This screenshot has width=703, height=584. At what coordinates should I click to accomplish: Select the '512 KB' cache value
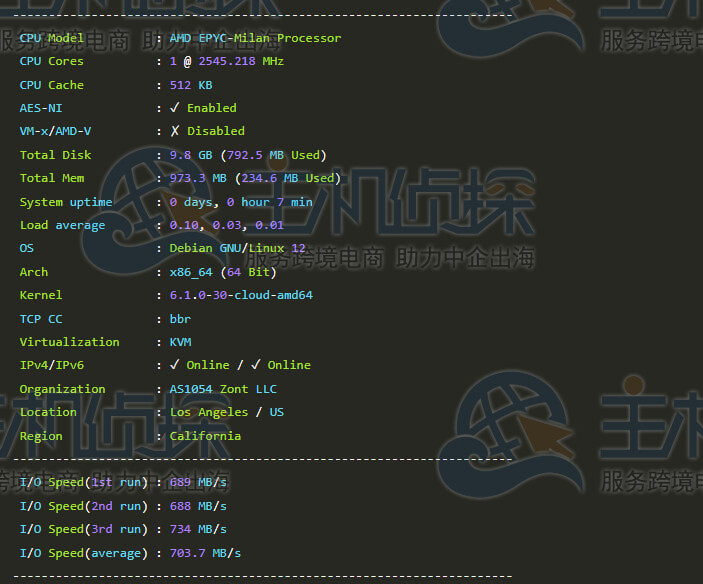point(191,85)
